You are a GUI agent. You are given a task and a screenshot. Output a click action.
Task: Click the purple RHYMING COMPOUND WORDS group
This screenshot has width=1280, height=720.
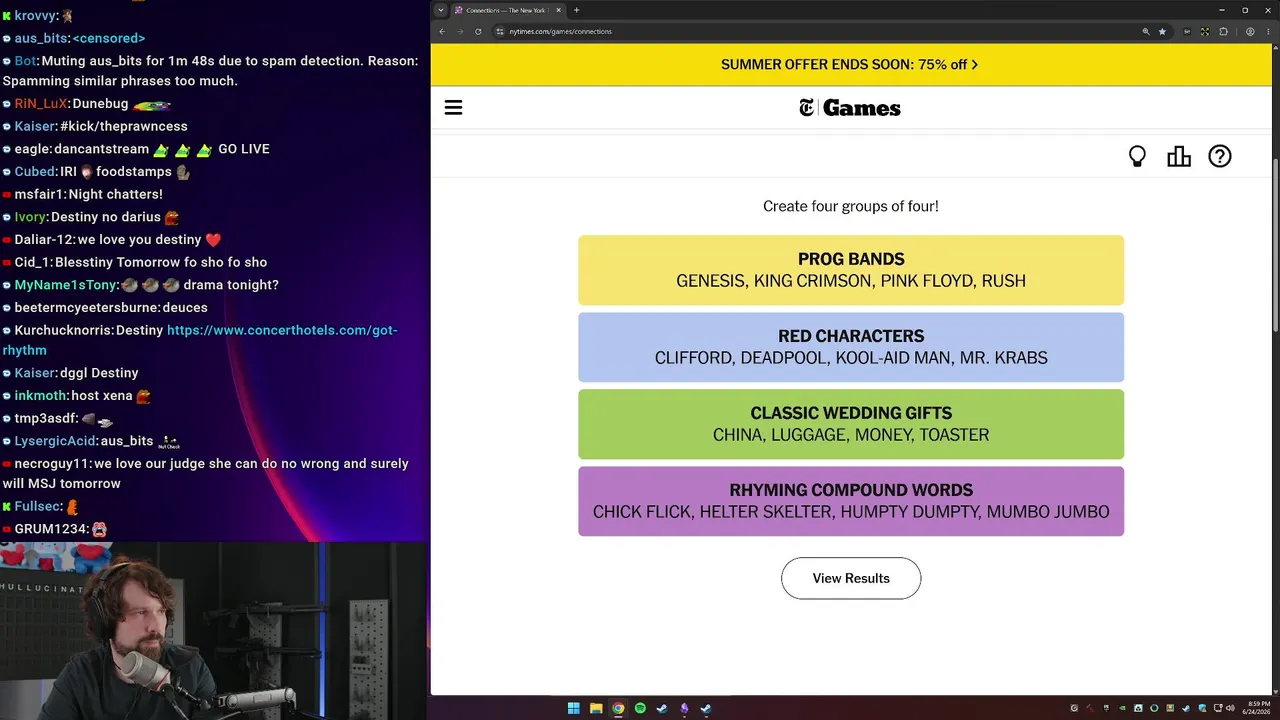[851, 501]
